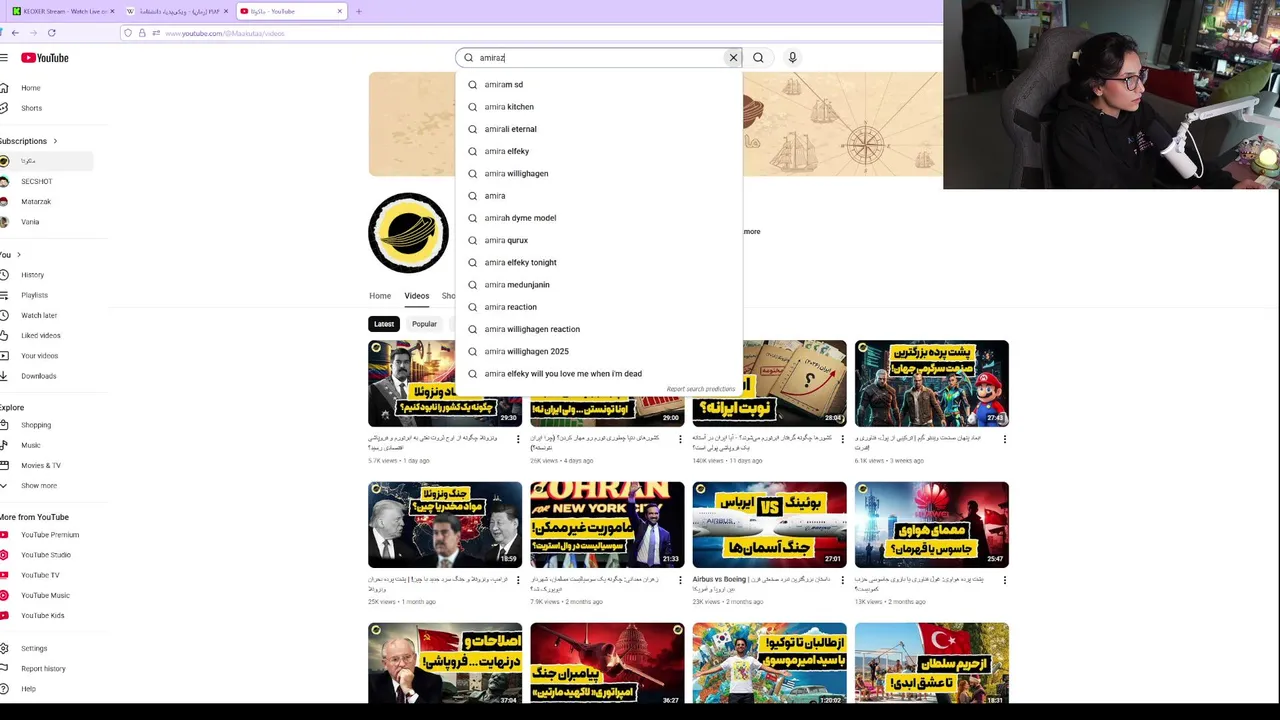This screenshot has width=1280, height=720.
Task: Open the channel Videos tab
Action: (417, 296)
